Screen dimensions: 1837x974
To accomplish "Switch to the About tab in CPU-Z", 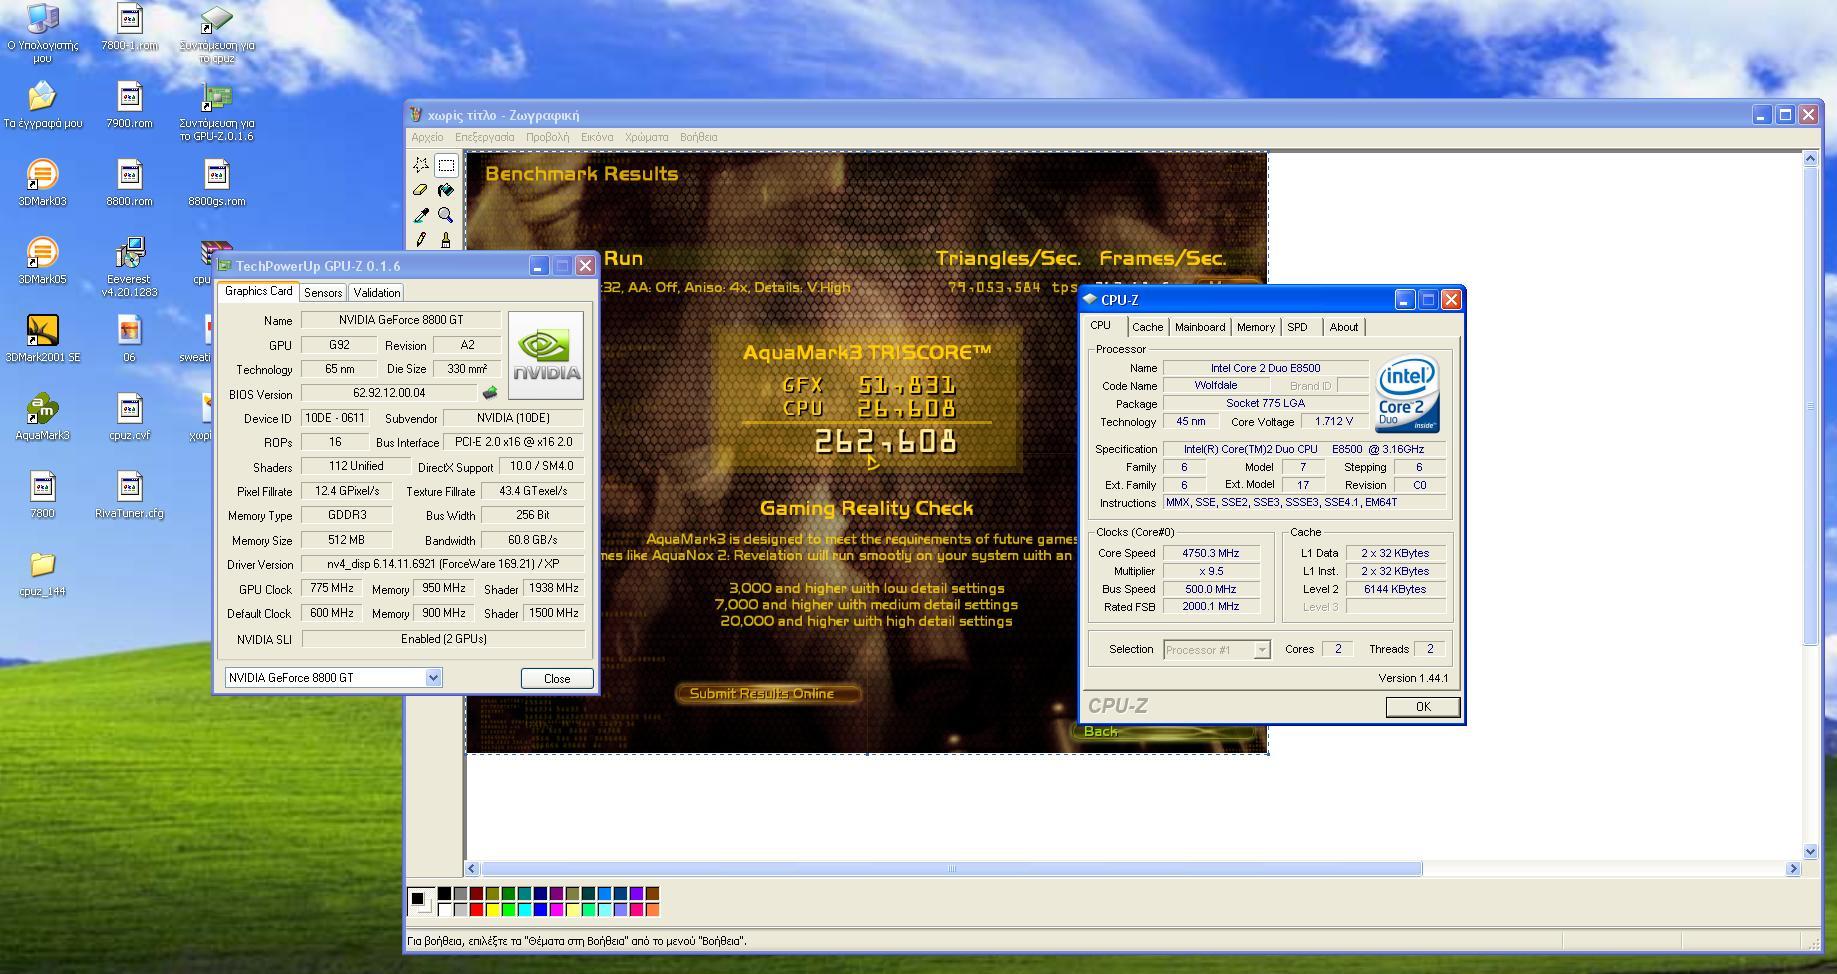I will coord(1344,327).
